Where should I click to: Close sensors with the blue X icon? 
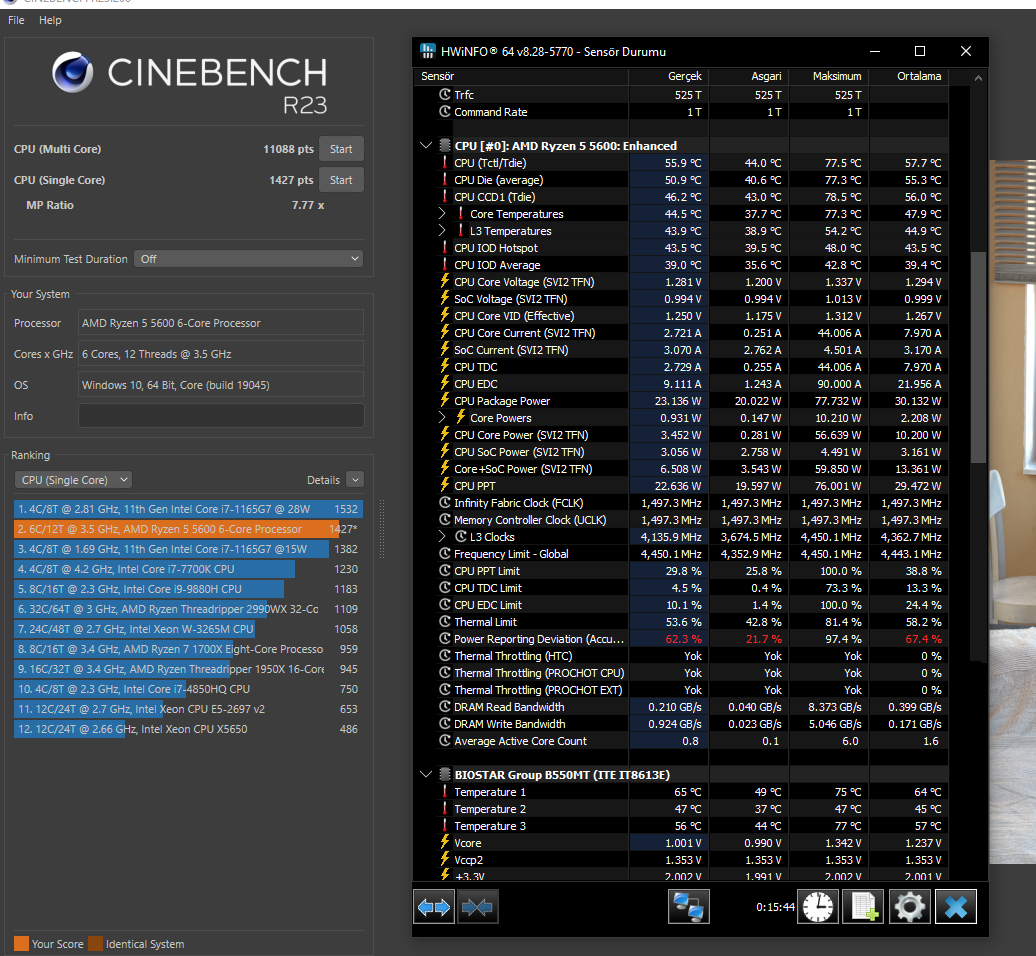pyautogui.click(x=955, y=906)
